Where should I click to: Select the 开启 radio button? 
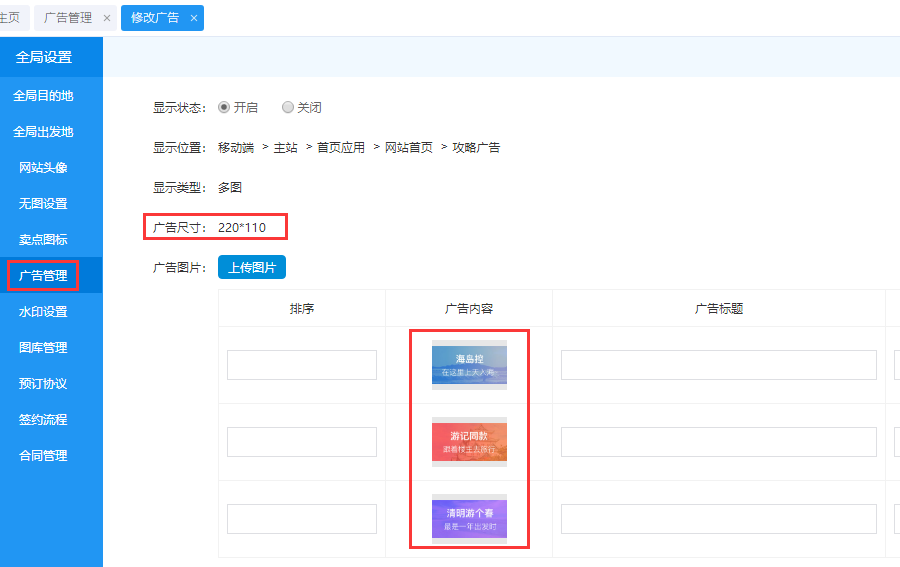pyautogui.click(x=224, y=107)
